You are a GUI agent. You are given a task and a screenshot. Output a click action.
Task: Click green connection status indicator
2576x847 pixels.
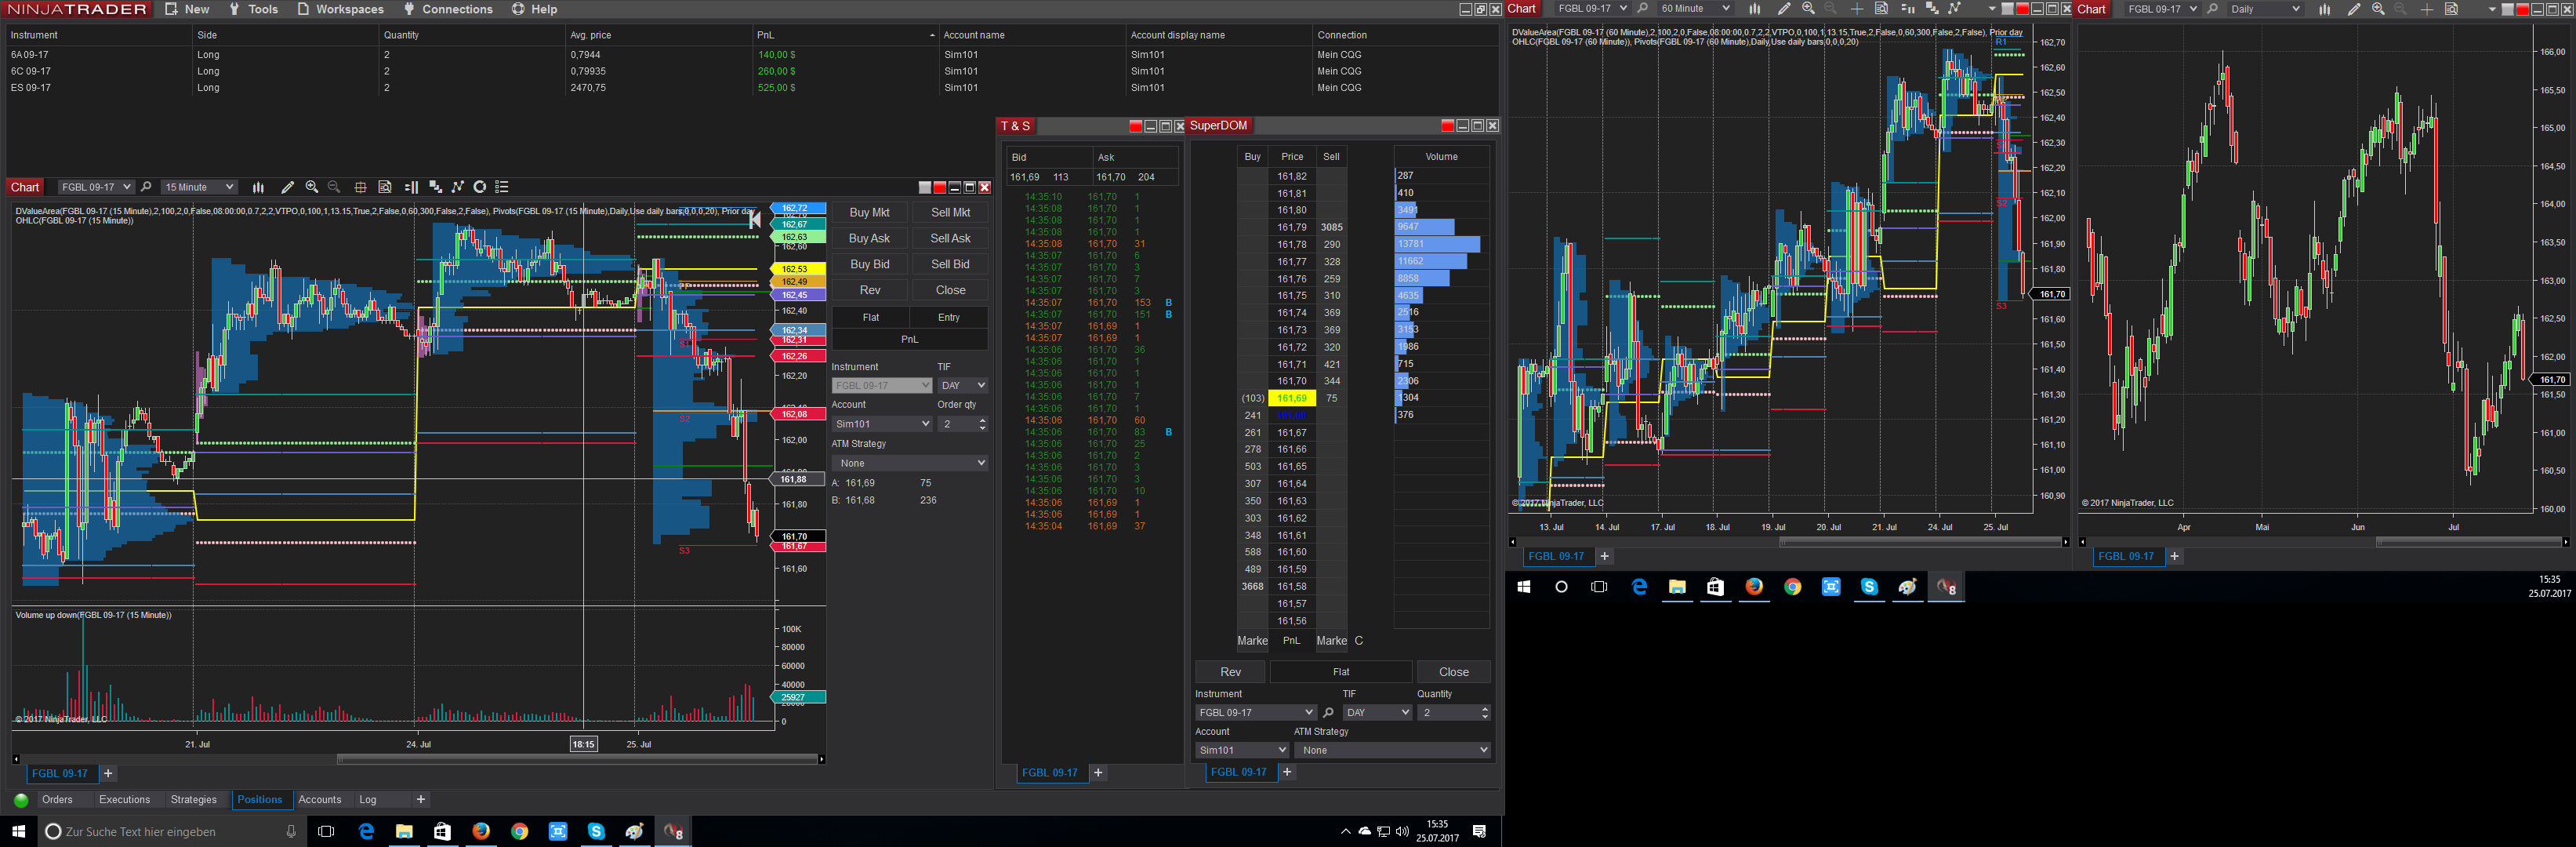point(21,800)
